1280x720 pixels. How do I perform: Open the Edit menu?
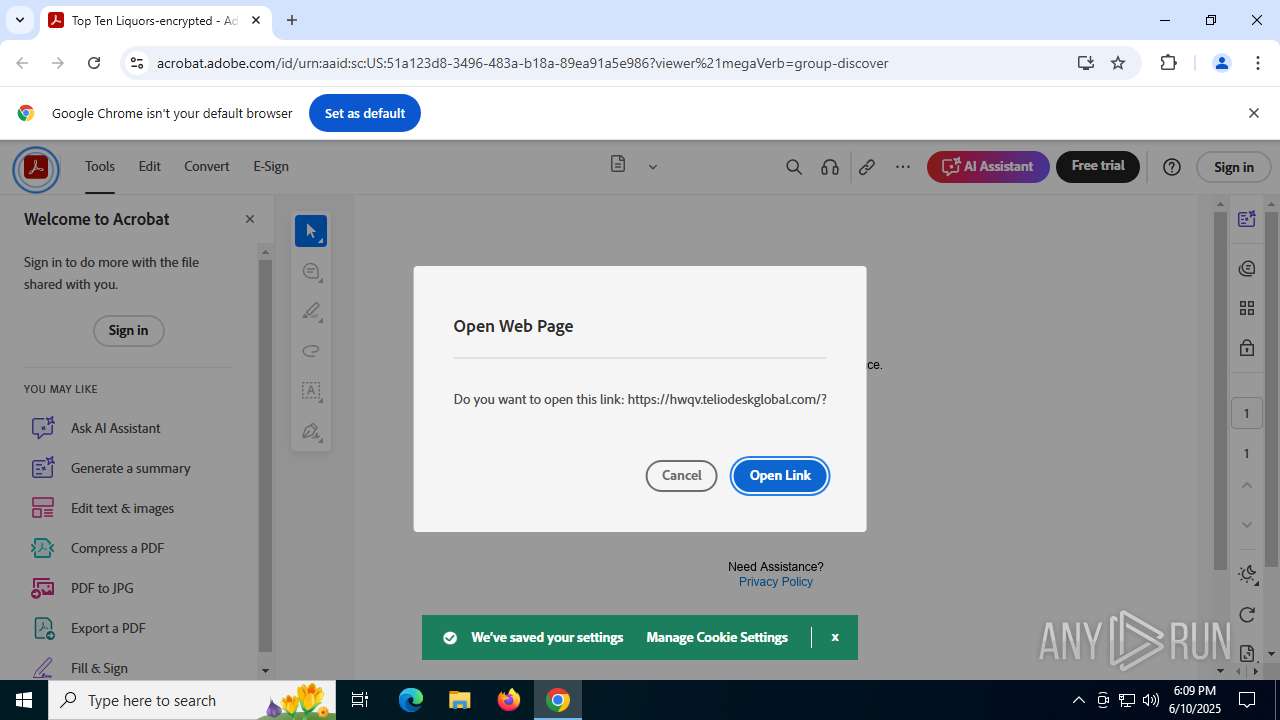149,166
